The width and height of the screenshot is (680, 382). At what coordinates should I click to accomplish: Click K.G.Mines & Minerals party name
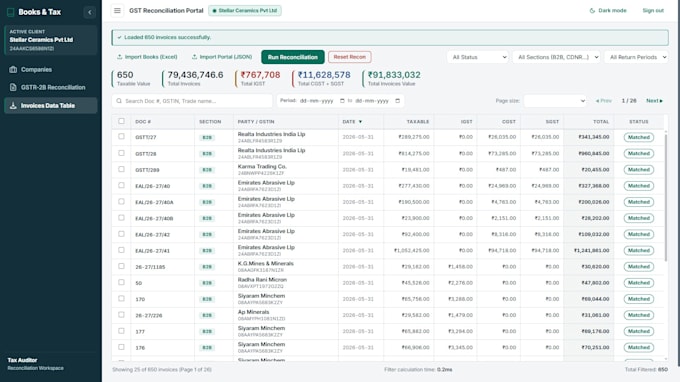point(265,264)
